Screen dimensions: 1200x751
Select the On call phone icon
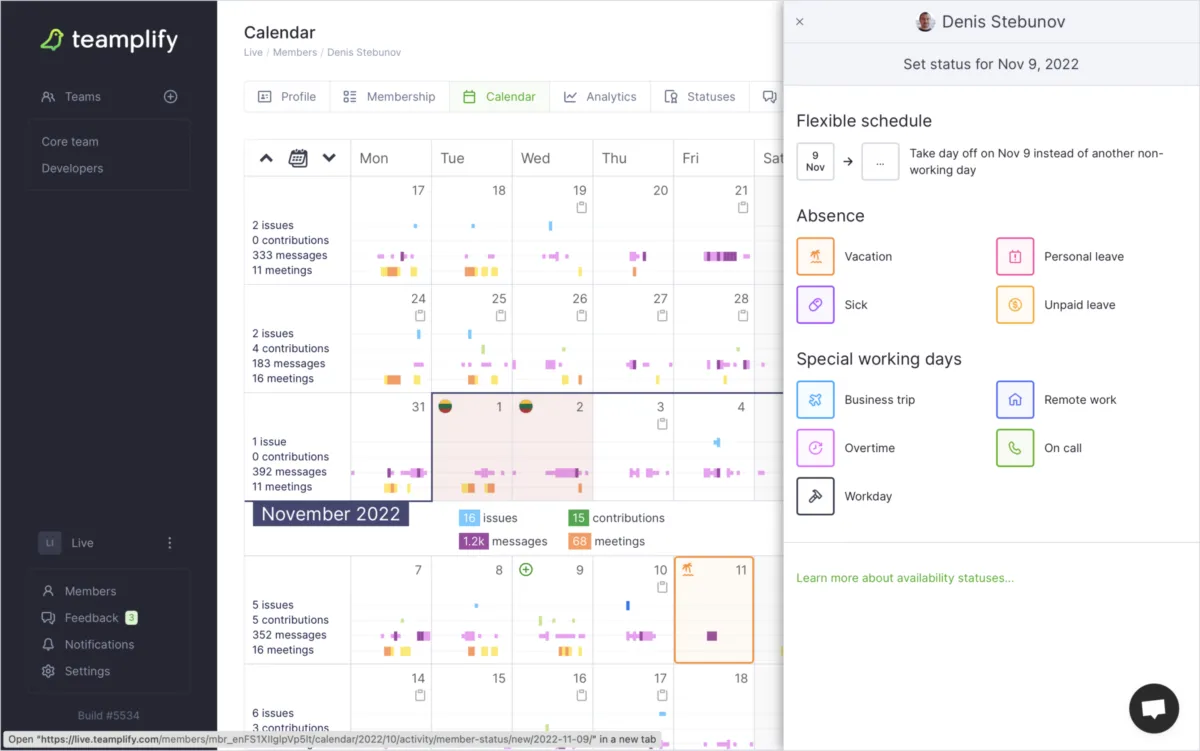(1015, 448)
